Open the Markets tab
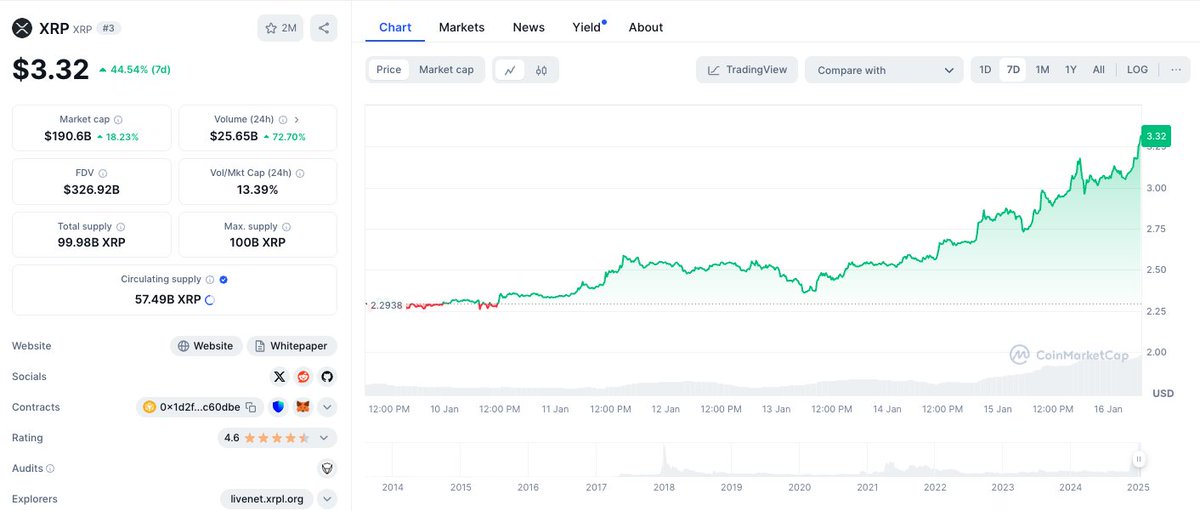 click(x=462, y=27)
